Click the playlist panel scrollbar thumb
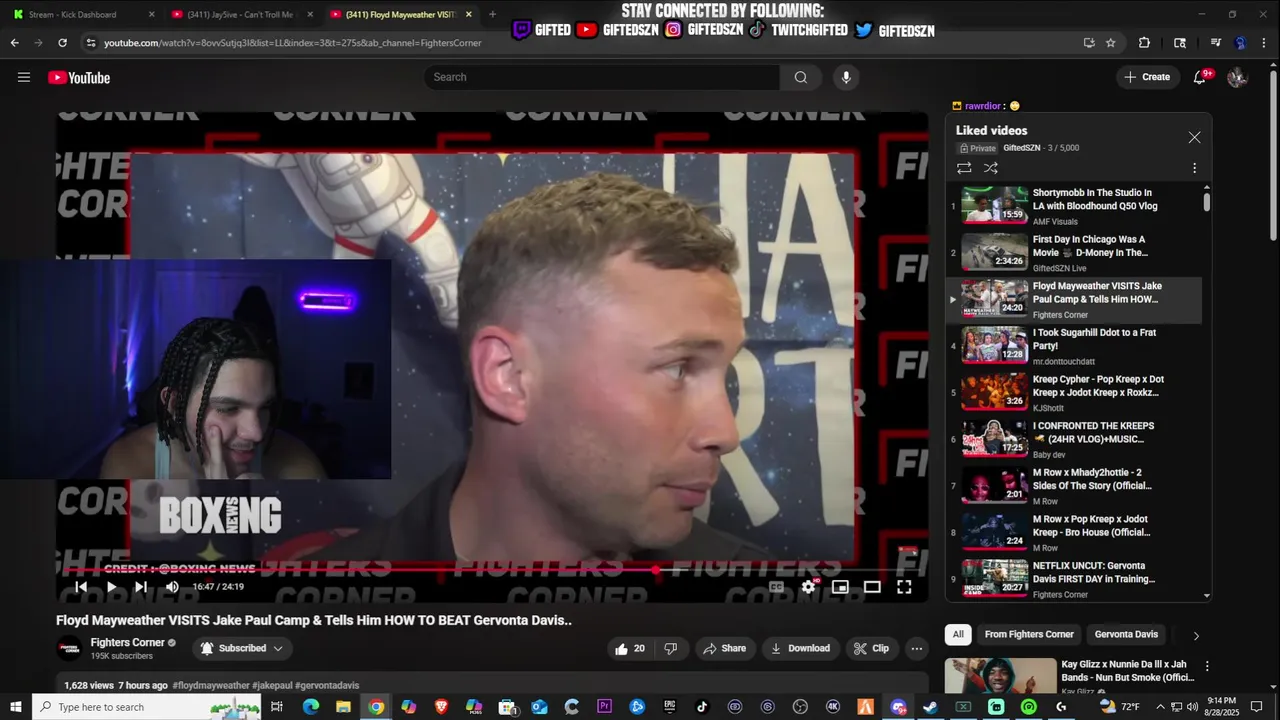Image resolution: width=1280 pixels, height=720 pixels. pos(1207,202)
